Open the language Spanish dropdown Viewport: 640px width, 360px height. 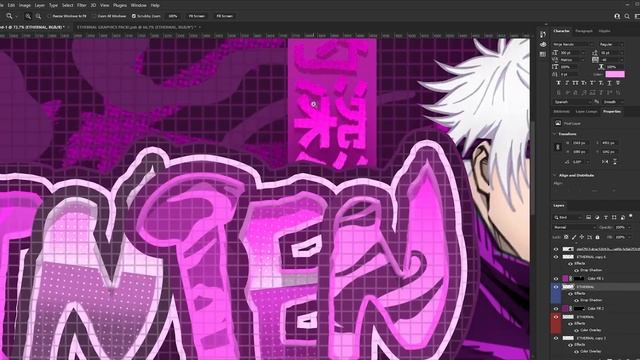(571, 102)
